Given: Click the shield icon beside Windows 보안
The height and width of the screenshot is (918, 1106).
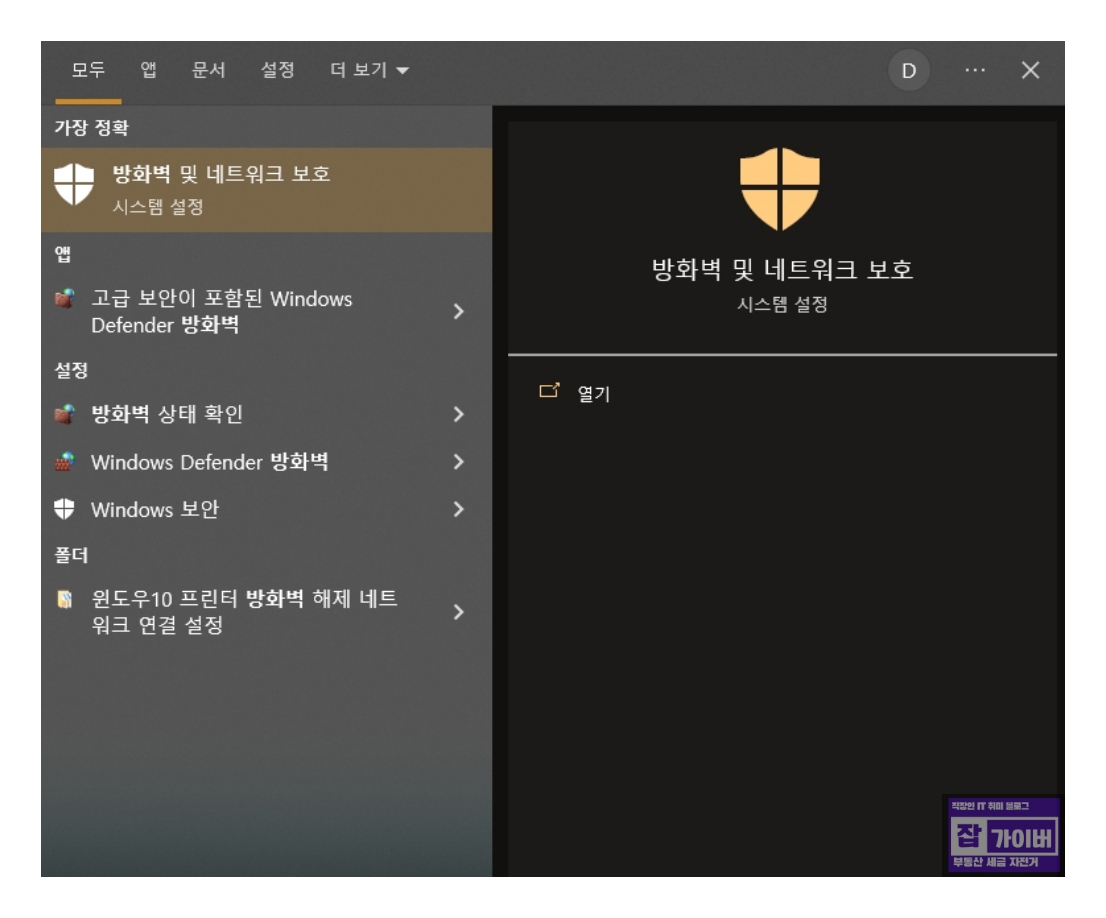Looking at the screenshot, I should pos(64,509).
